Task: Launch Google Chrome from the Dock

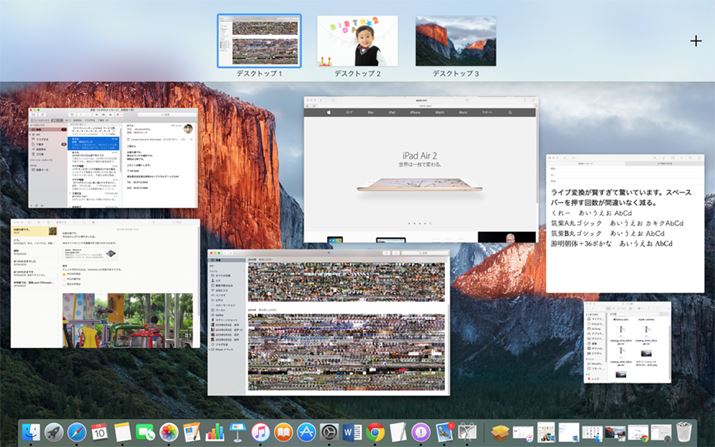Action: 375,432
